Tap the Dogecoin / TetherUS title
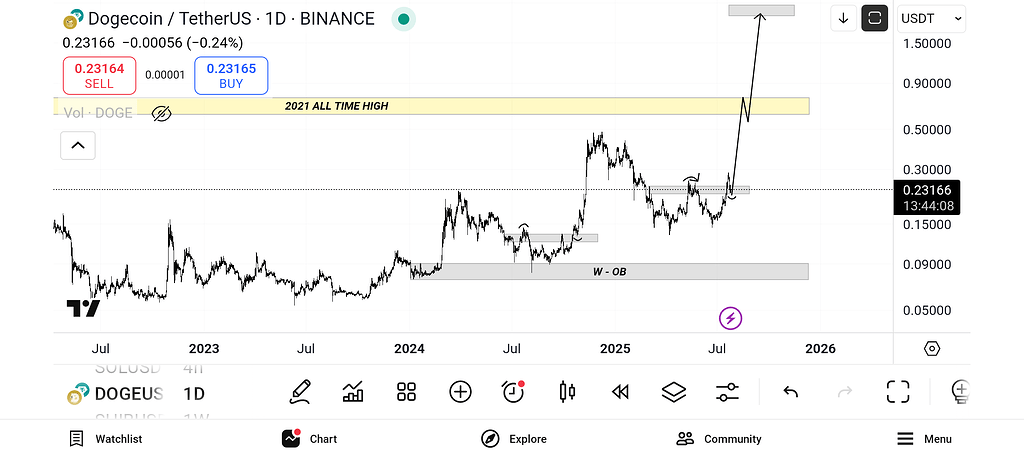Screen dimensions: 1024x458 click(x=231, y=19)
